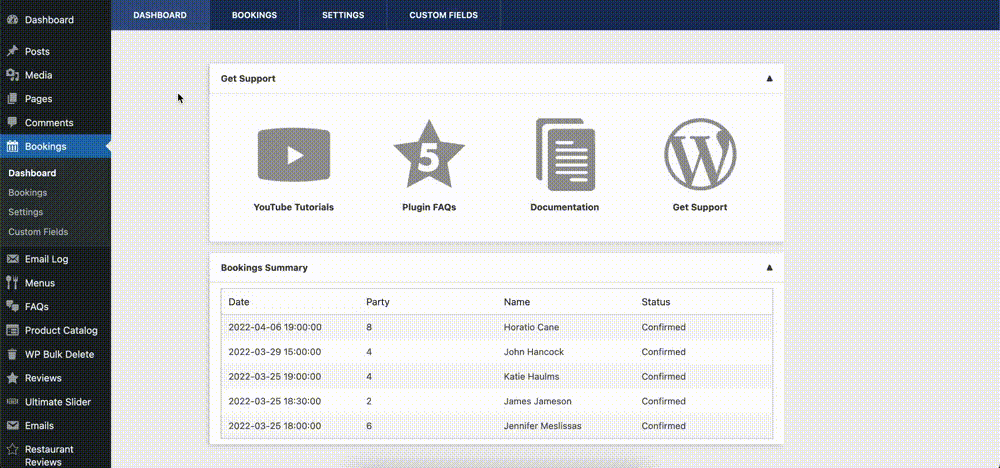1000x468 pixels.
Task: Click the Plugin FAQs label
Action: (429, 207)
